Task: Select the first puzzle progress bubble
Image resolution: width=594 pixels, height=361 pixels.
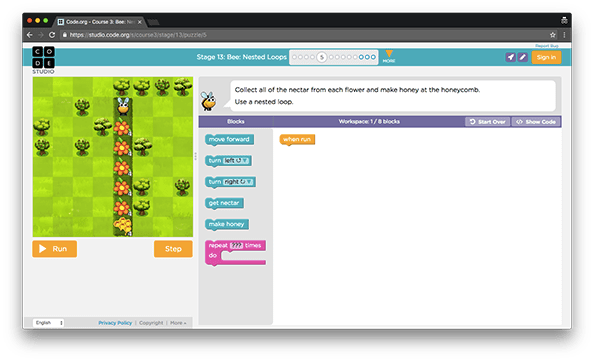Action: (295, 57)
